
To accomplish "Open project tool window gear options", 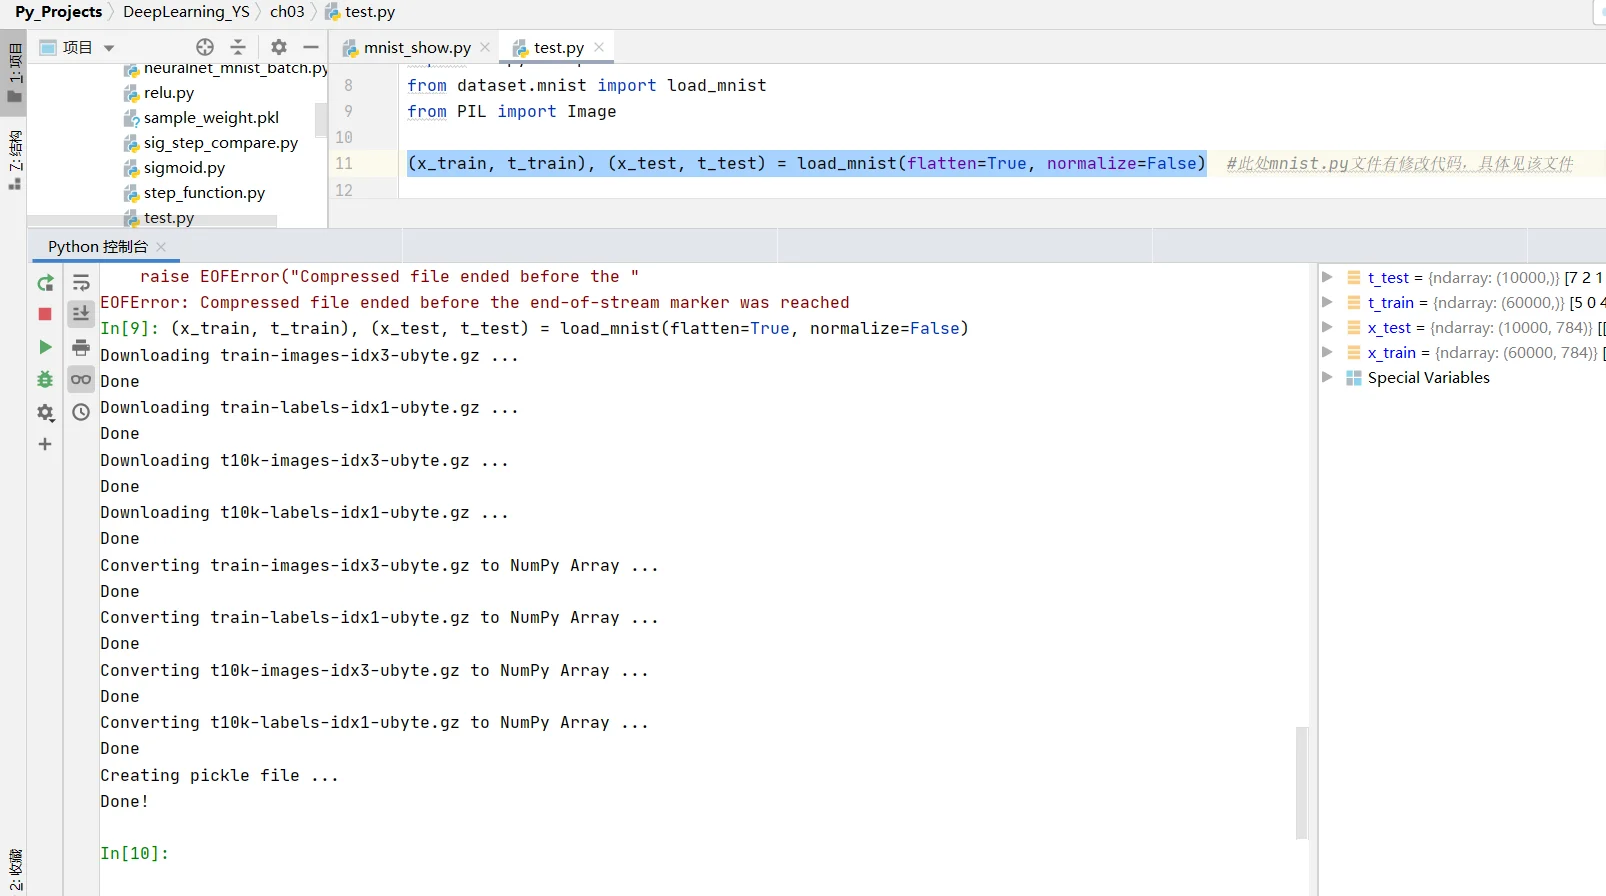I will (279, 47).
